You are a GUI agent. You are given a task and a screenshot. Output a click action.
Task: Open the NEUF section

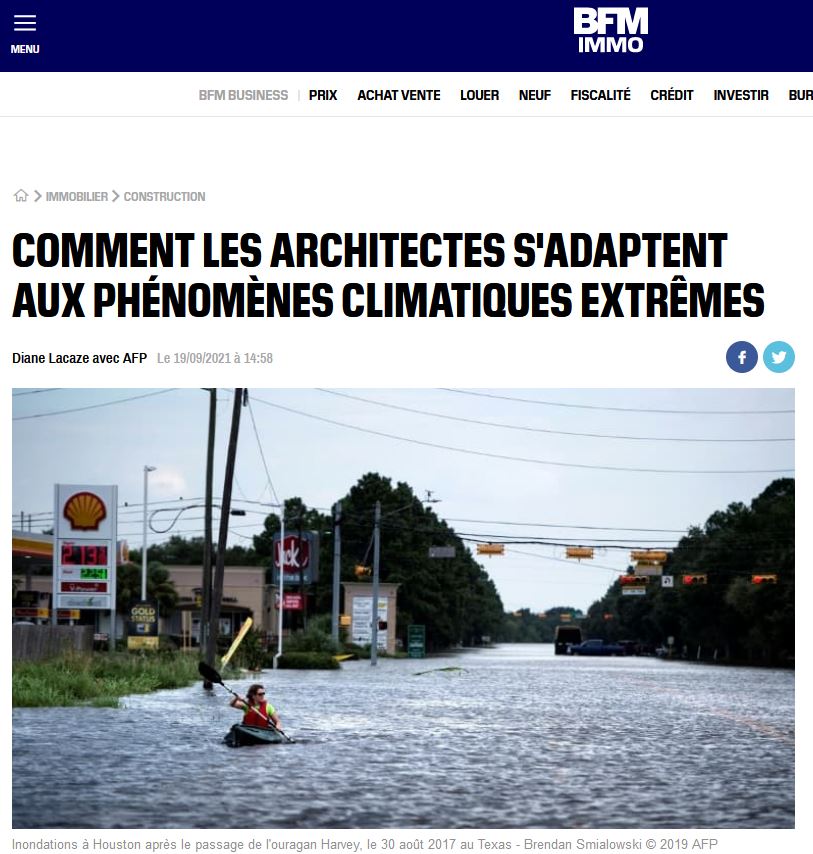pos(535,95)
